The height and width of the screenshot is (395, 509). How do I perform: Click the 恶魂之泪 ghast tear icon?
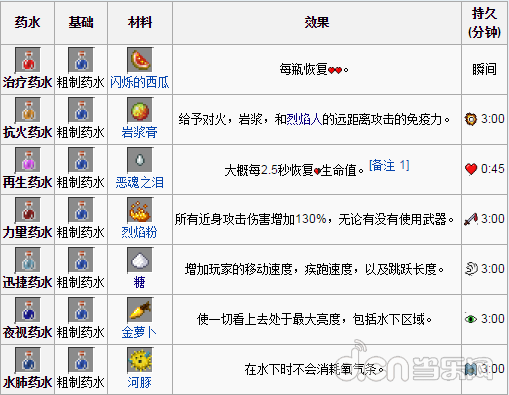coord(140,160)
